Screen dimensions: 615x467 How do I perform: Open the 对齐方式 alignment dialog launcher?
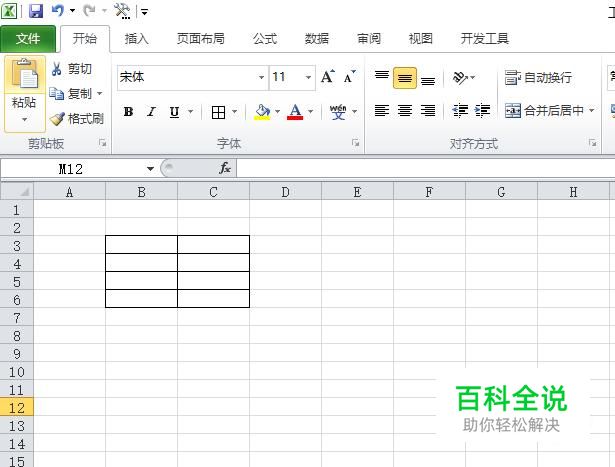pos(593,143)
